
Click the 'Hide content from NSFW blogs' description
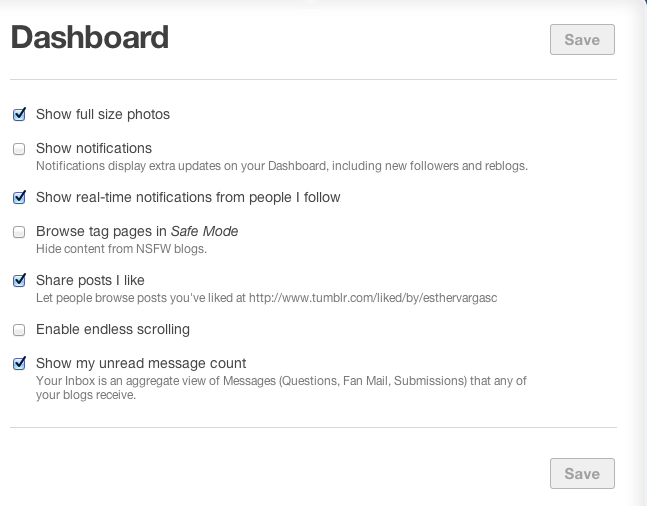(121, 249)
